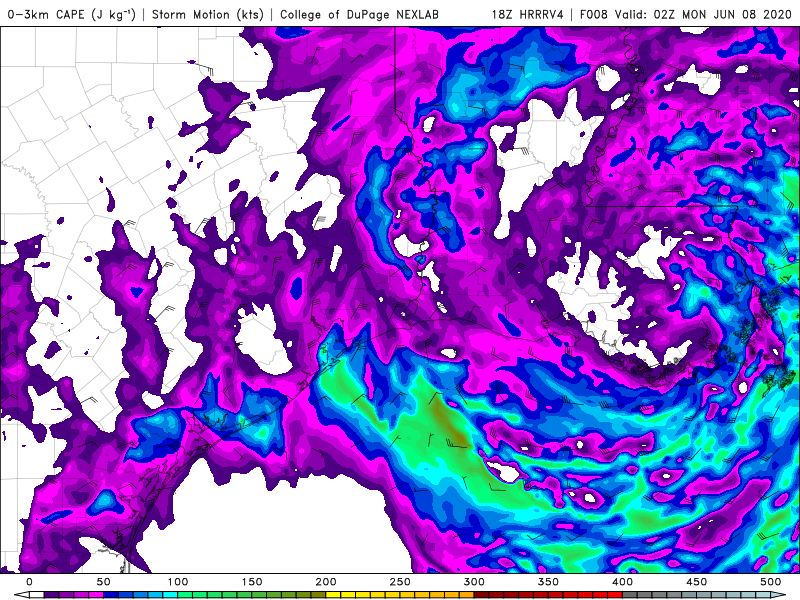Click the 'F008' forecast hour text
Image resolution: width=800 pixels, height=600 pixels.
pos(594,14)
